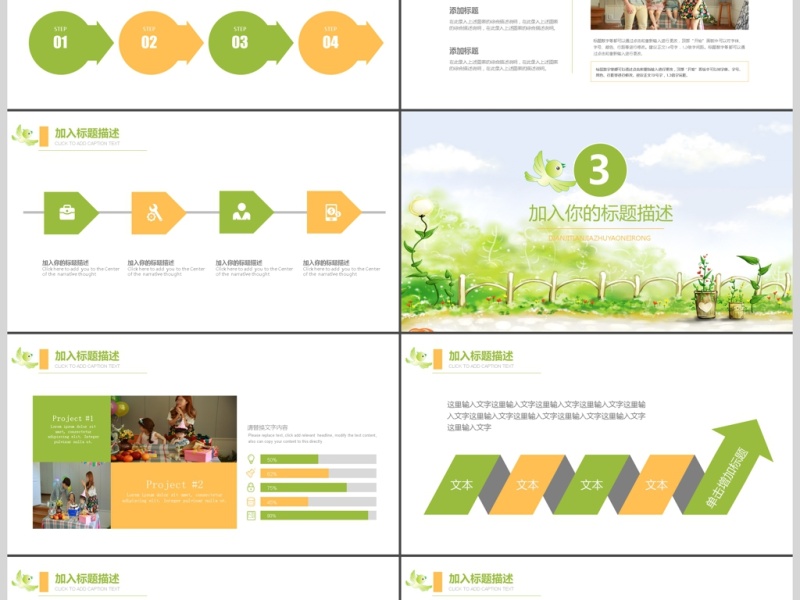Click the orange Project #2 tile
Screen dimensions: 800x600
point(173,494)
